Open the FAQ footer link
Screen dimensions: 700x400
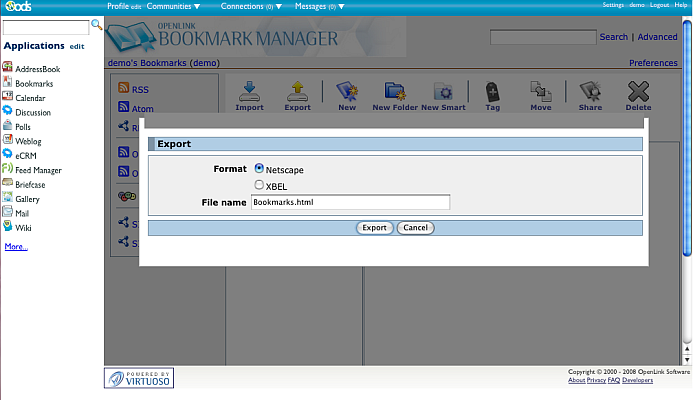point(614,380)
